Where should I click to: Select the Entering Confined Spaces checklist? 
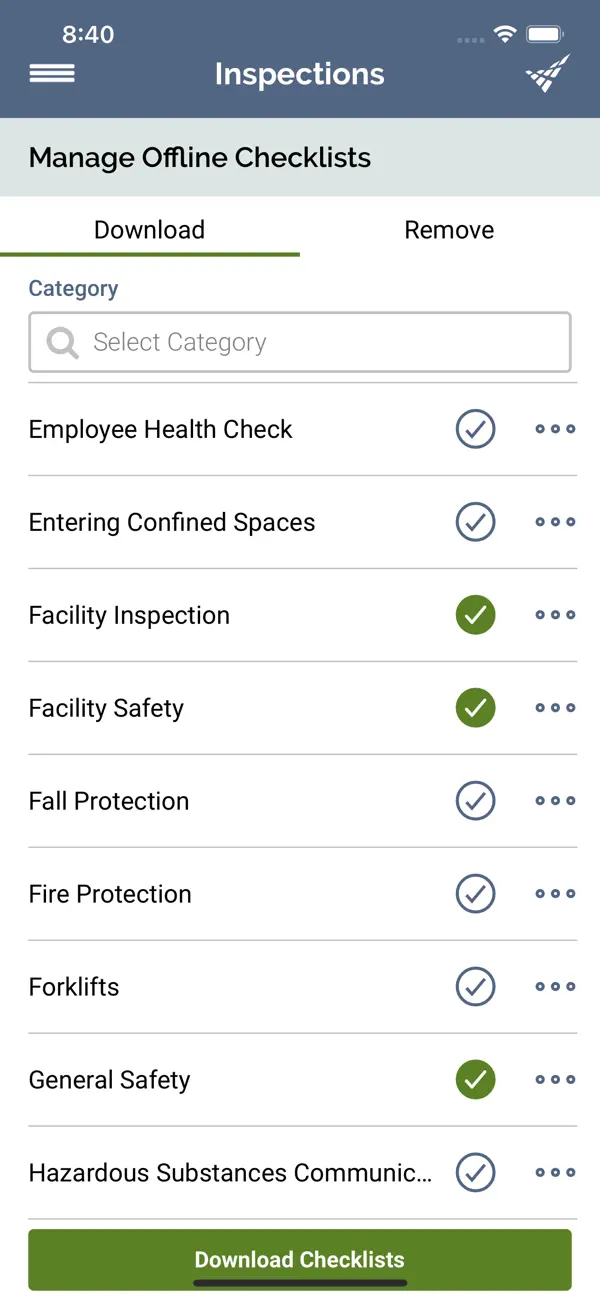coord(475,522)
